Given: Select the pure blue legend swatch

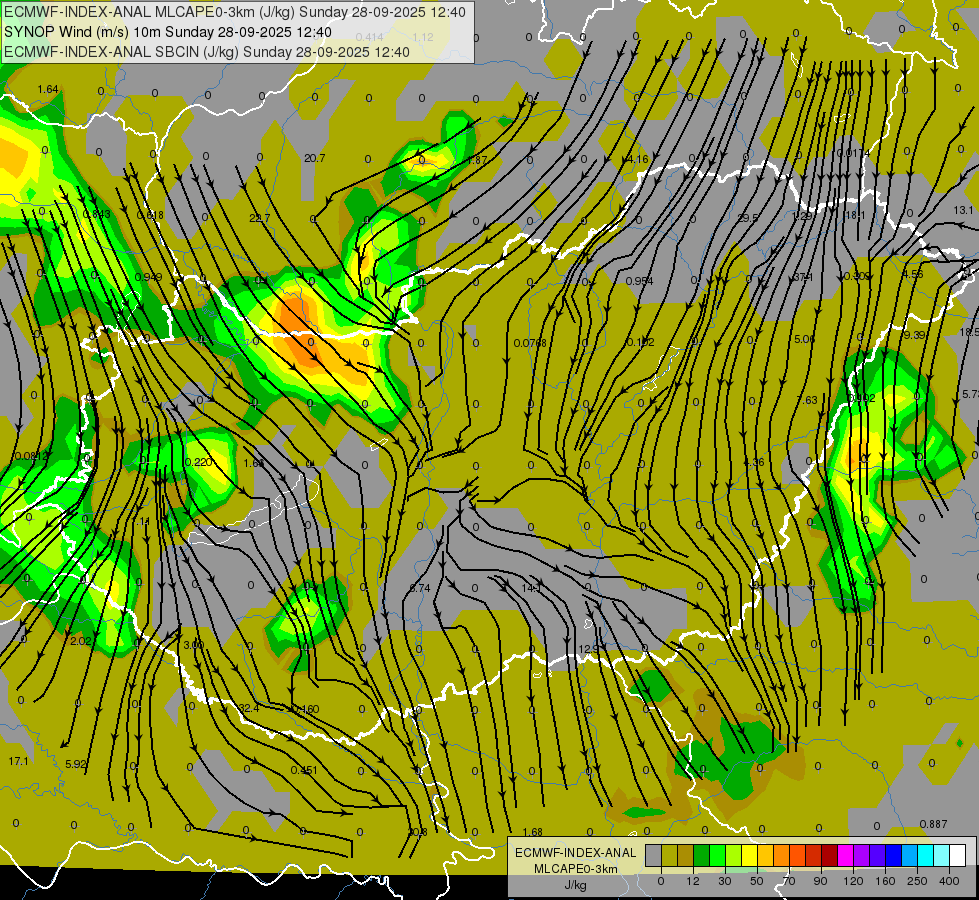Looking at the screenshot, I should click(894, 855).
